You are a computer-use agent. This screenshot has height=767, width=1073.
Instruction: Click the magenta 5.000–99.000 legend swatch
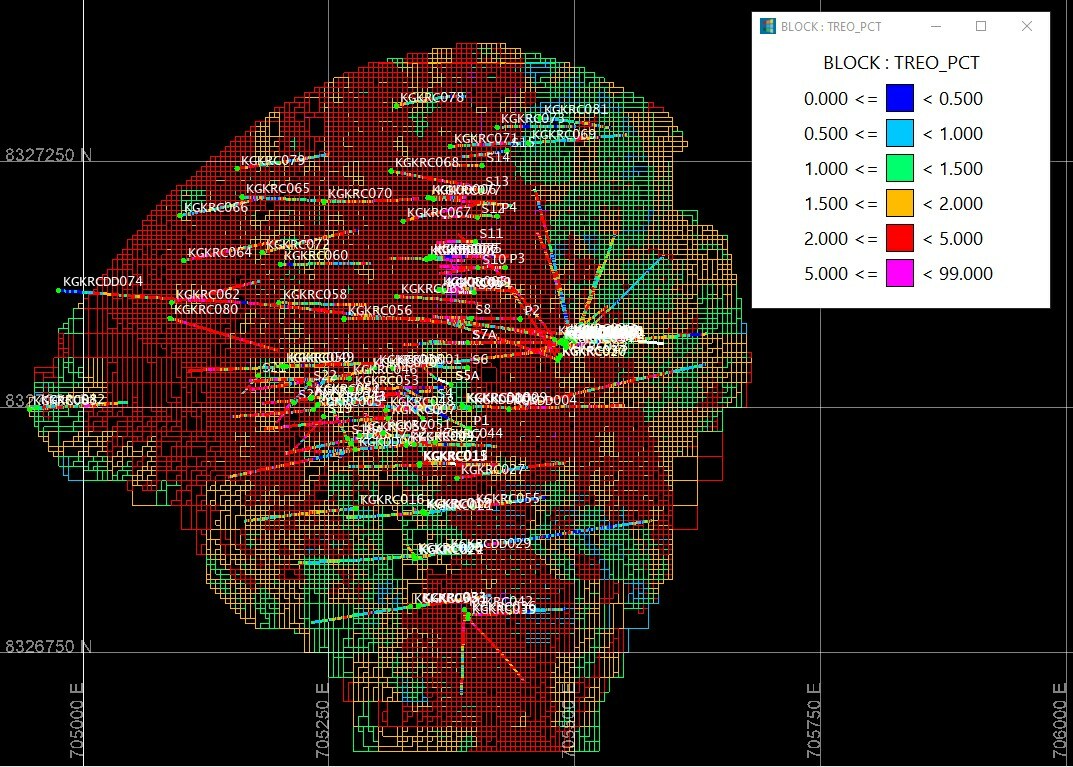[900, 273]
